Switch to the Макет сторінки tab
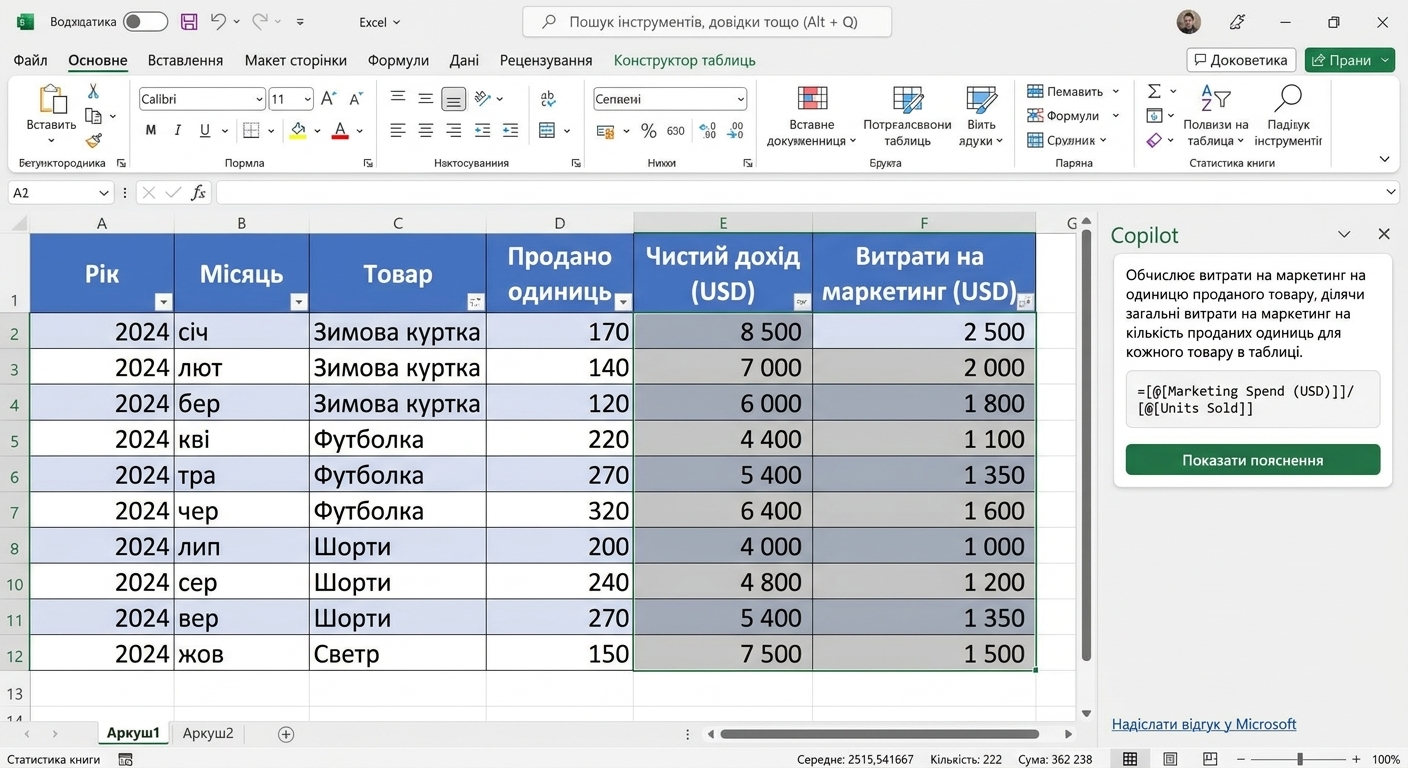Image resolution: width=1408 pixels, height=768 pixels. click(x=296, y=60)
